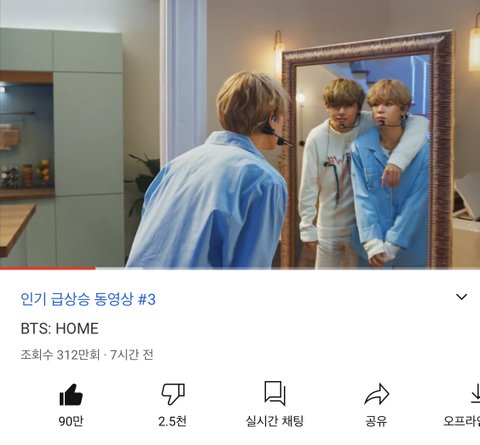480x445 pixels.
Task: Tap the 90만 like count
Action: (71, 421)
